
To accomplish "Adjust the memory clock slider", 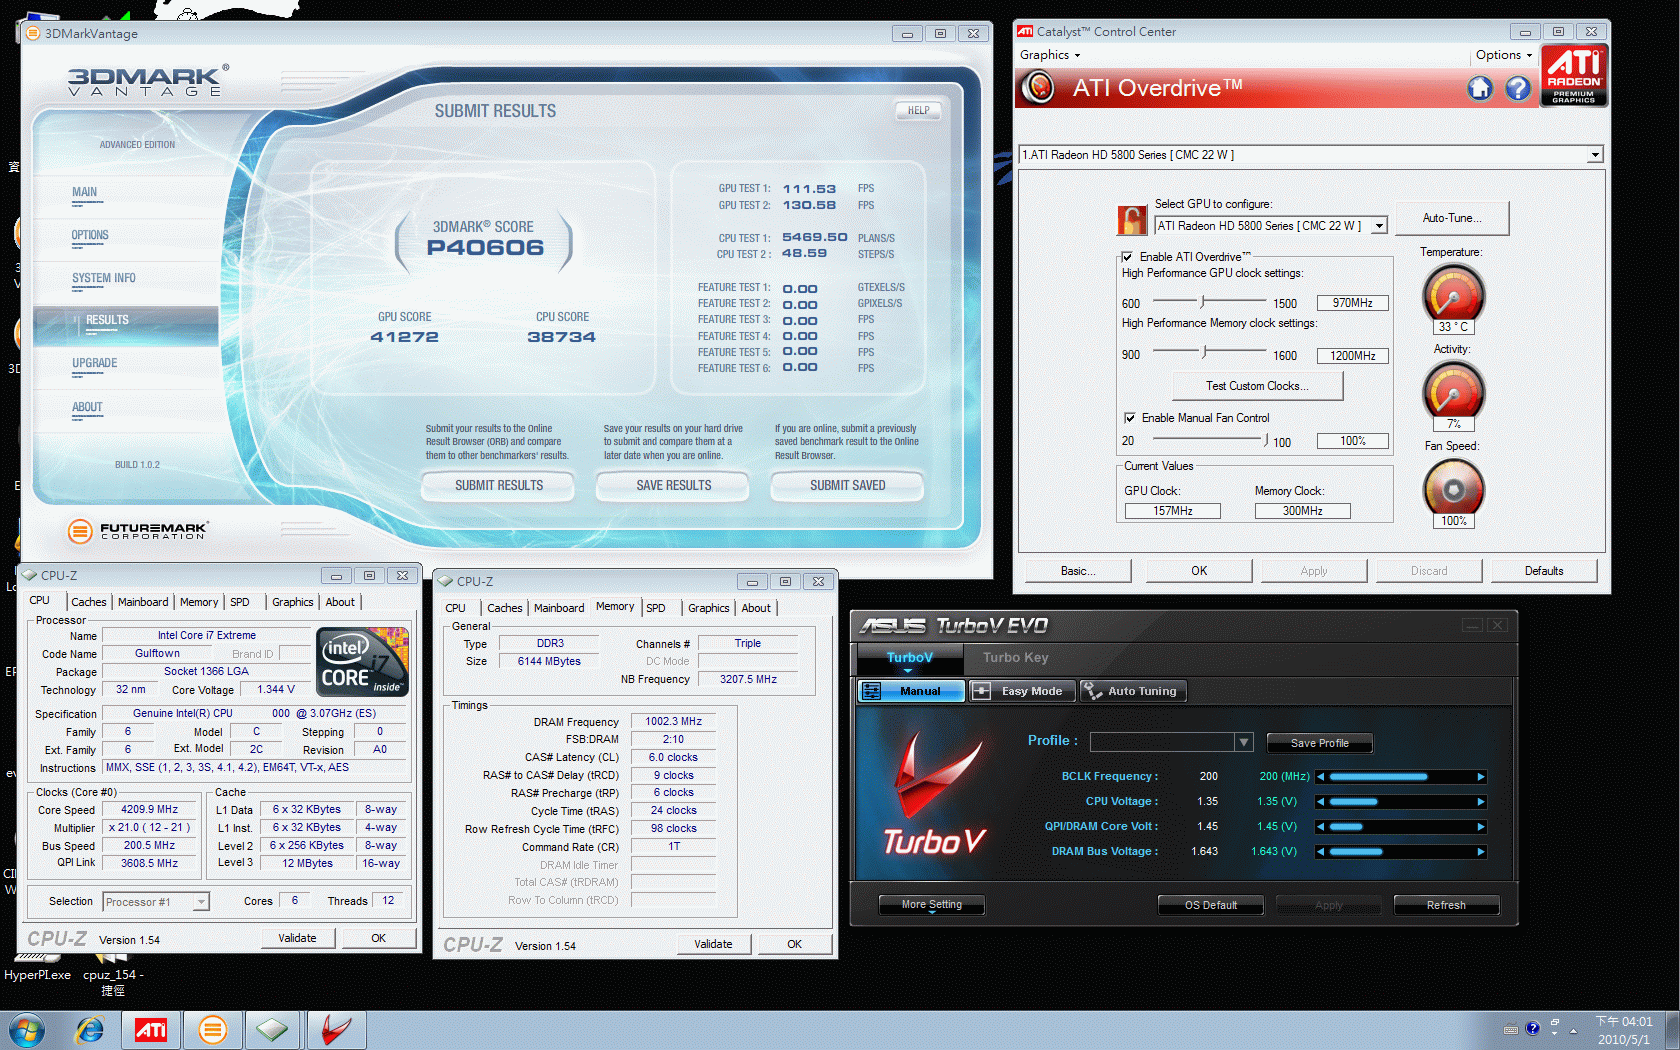I will click(x=1205, y=351).
